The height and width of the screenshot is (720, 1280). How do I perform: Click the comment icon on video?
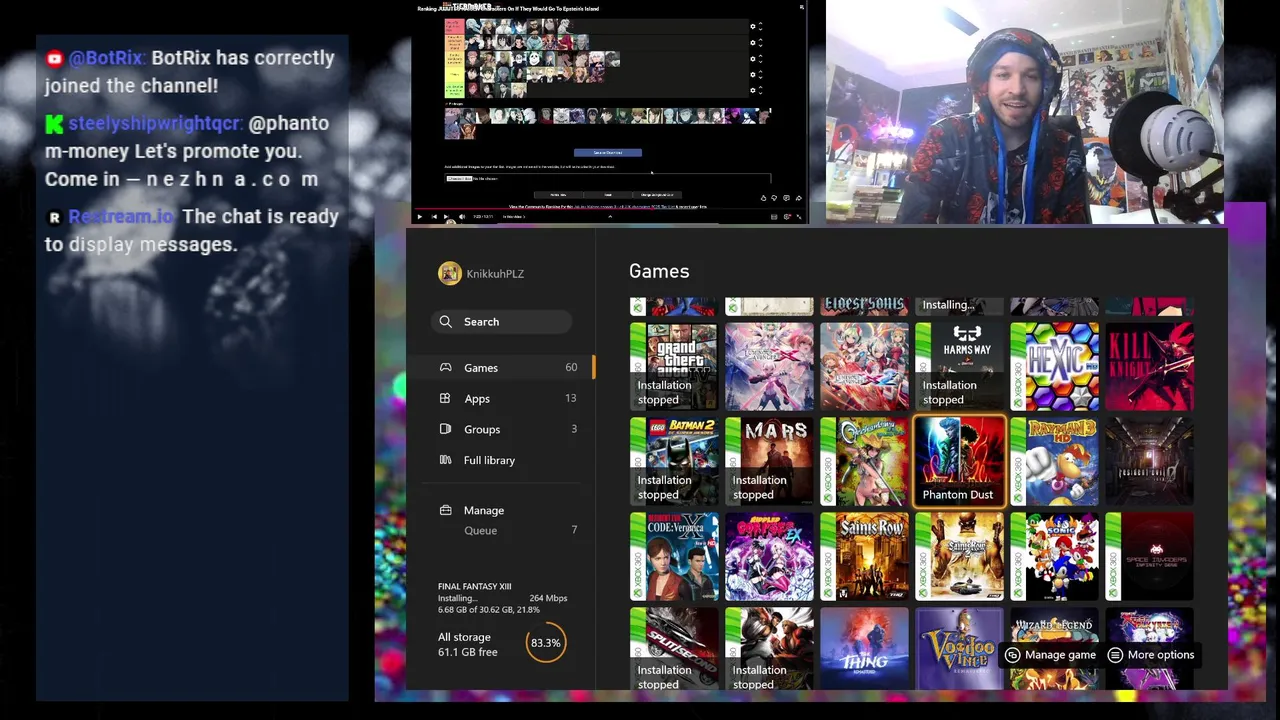(x=787, y=198)
